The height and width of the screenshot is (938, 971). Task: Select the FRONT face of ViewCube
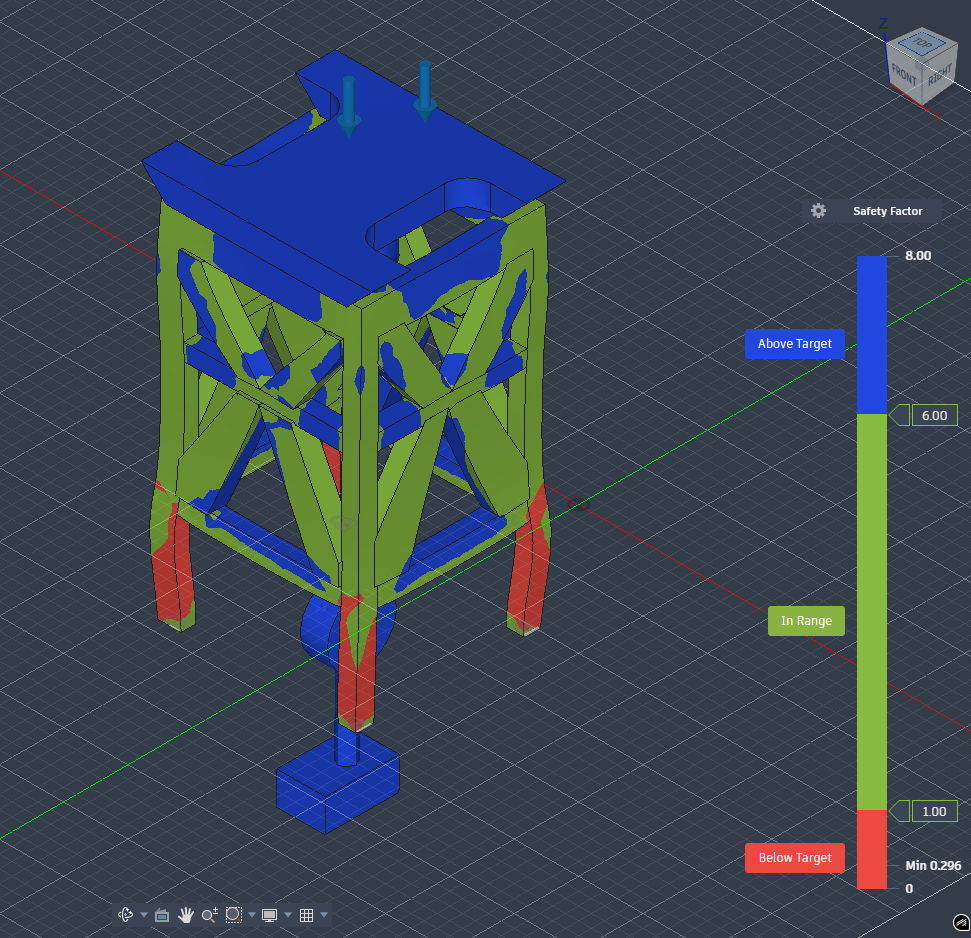point(904,75)
